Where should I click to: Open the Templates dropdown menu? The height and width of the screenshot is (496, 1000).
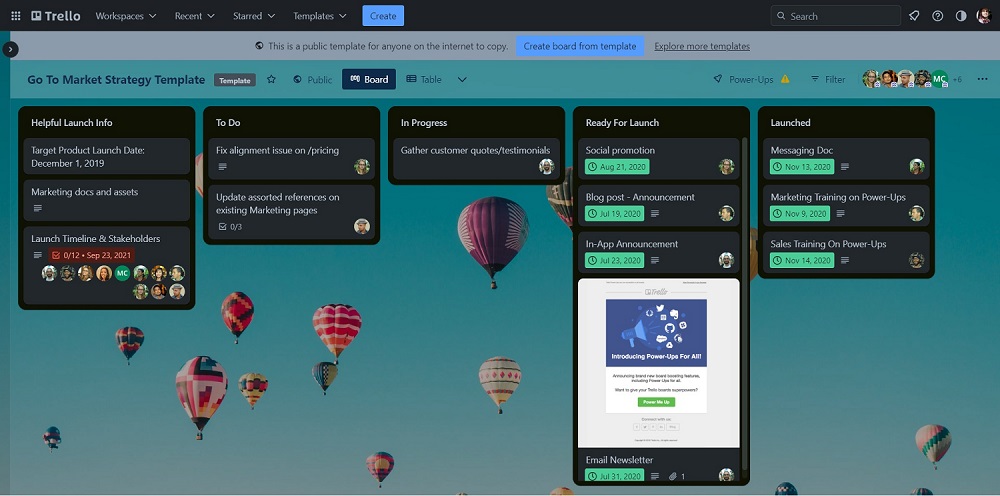[x=320, y=16]
